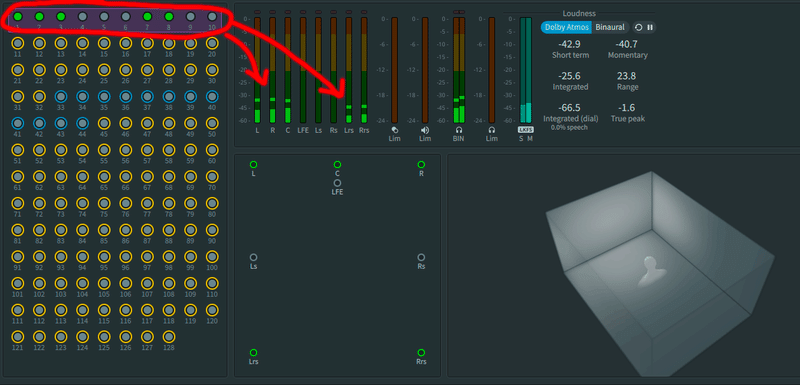Click the first Lim icon beside Rrs meter
Image resolution: width=800 pixels, height=385 pixels.
tap(394, 131)
